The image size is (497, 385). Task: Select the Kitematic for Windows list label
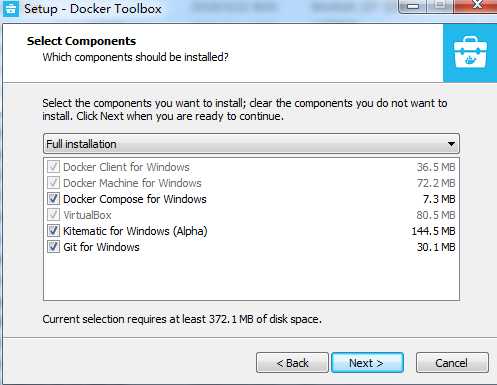135,231
